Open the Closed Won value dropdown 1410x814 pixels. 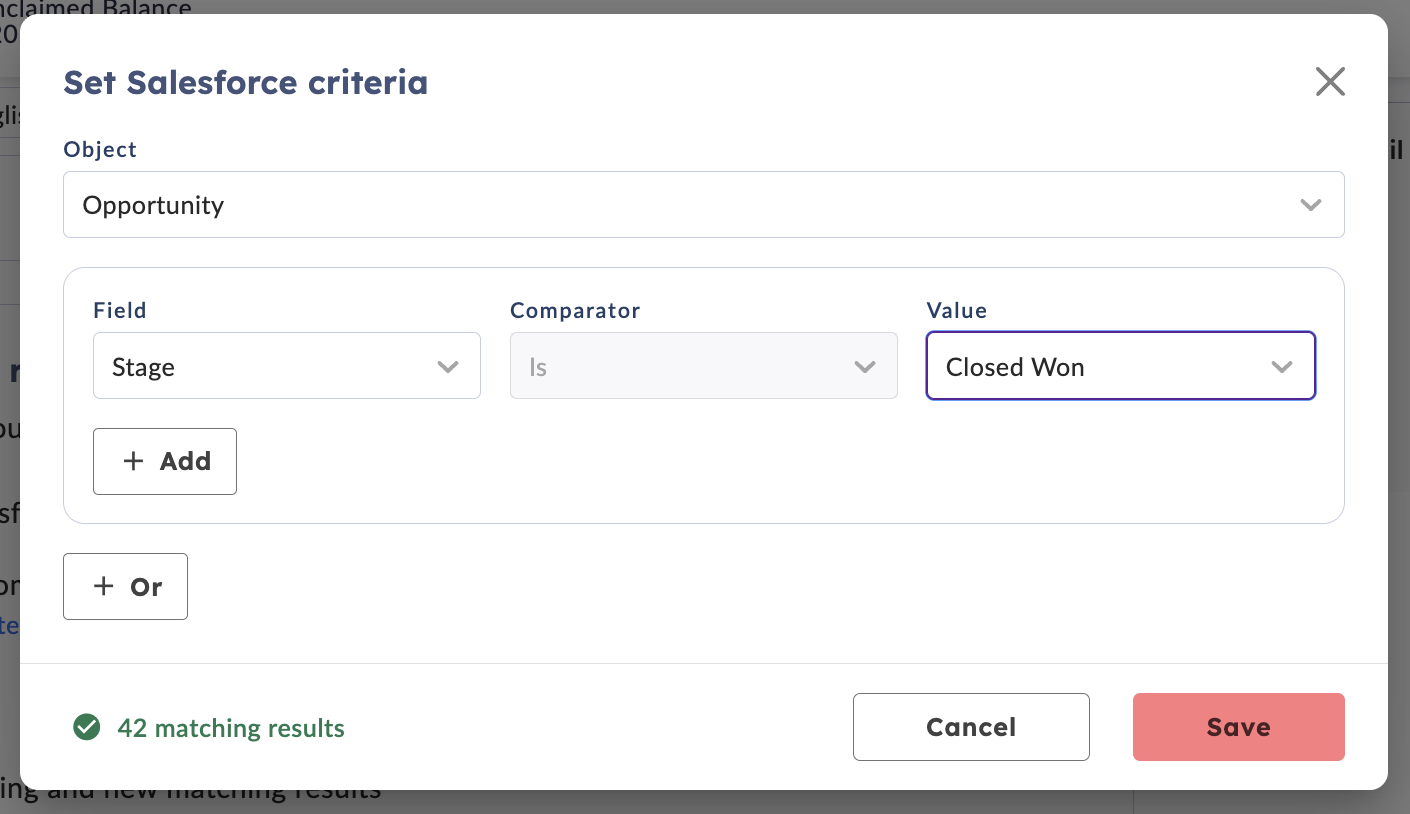tap(1121, 366)
